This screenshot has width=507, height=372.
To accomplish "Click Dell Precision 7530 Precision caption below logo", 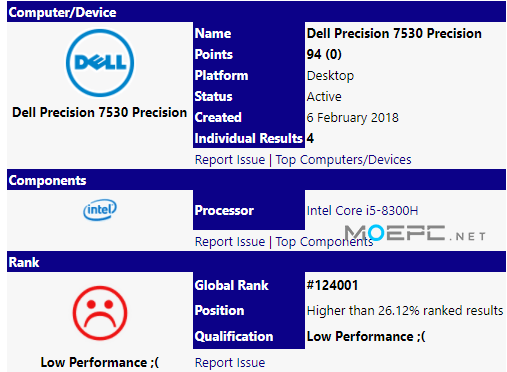I will pos(99,112).
